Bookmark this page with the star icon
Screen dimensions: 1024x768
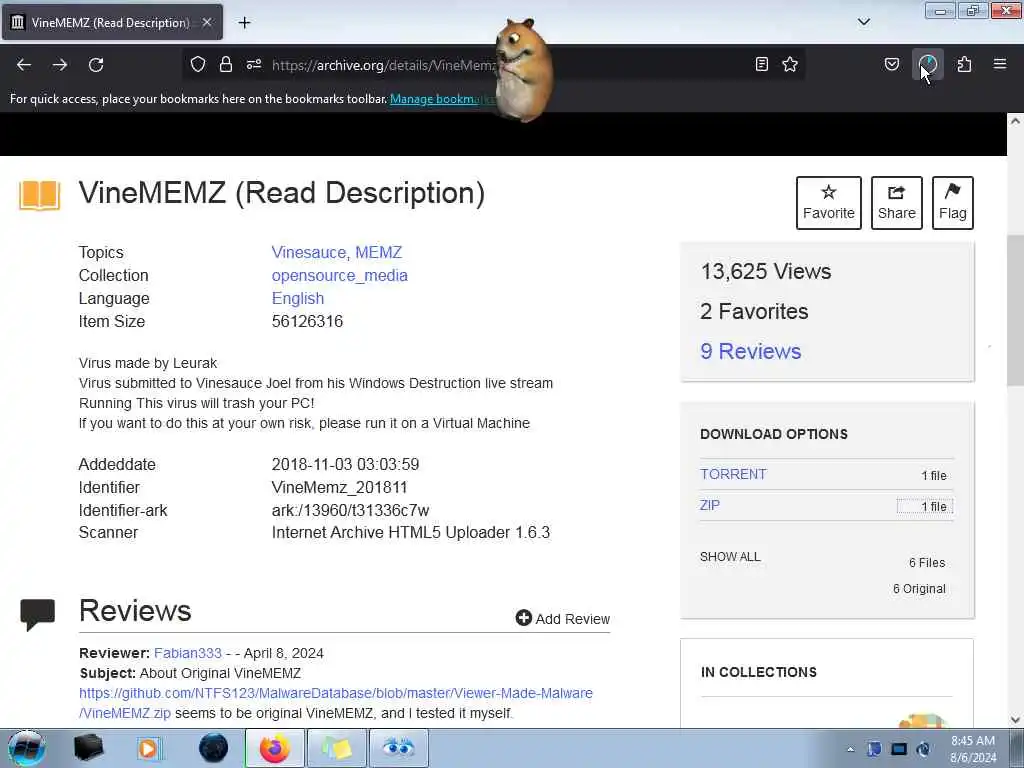click(790, 64)
